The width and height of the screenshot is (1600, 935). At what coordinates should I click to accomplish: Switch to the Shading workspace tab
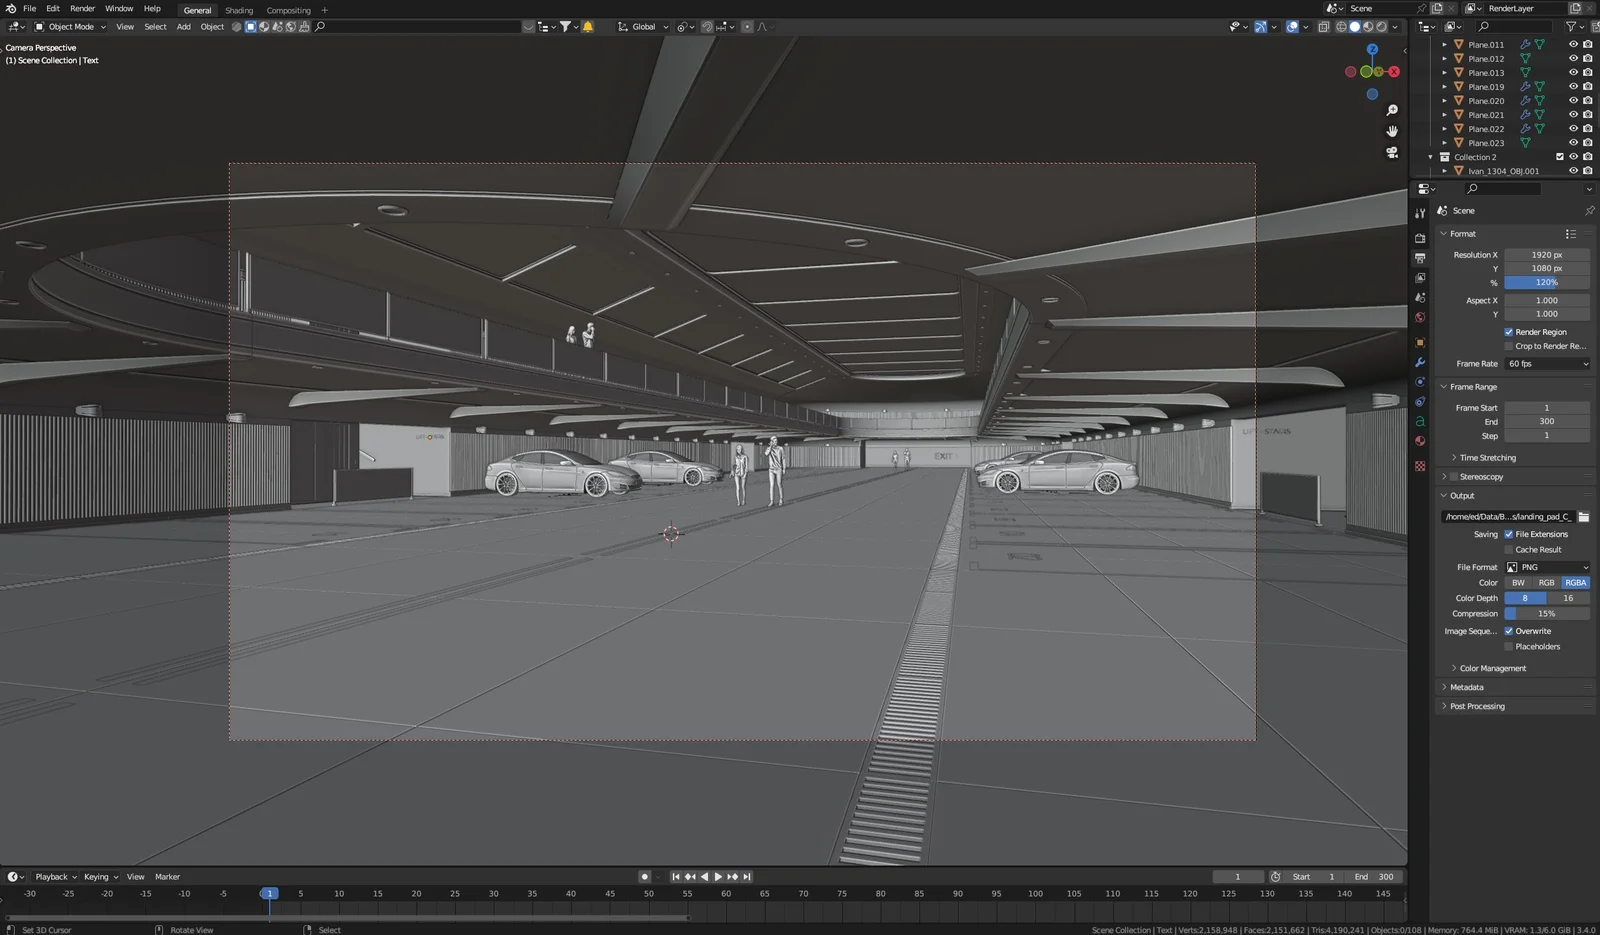coord(239,10)
